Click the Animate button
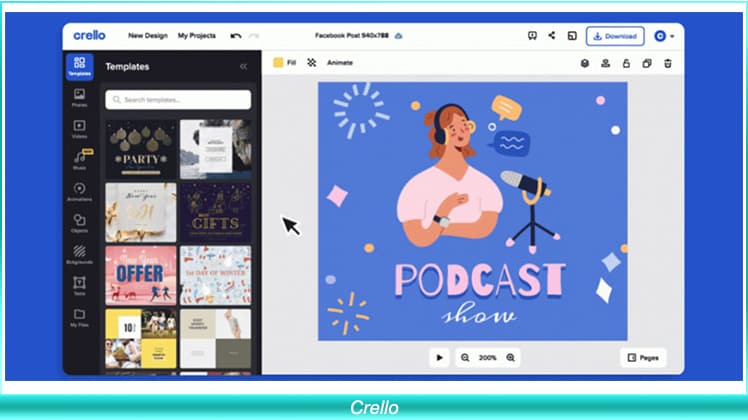The width and height of the screenshot is (748, 420). click(340, 63)
